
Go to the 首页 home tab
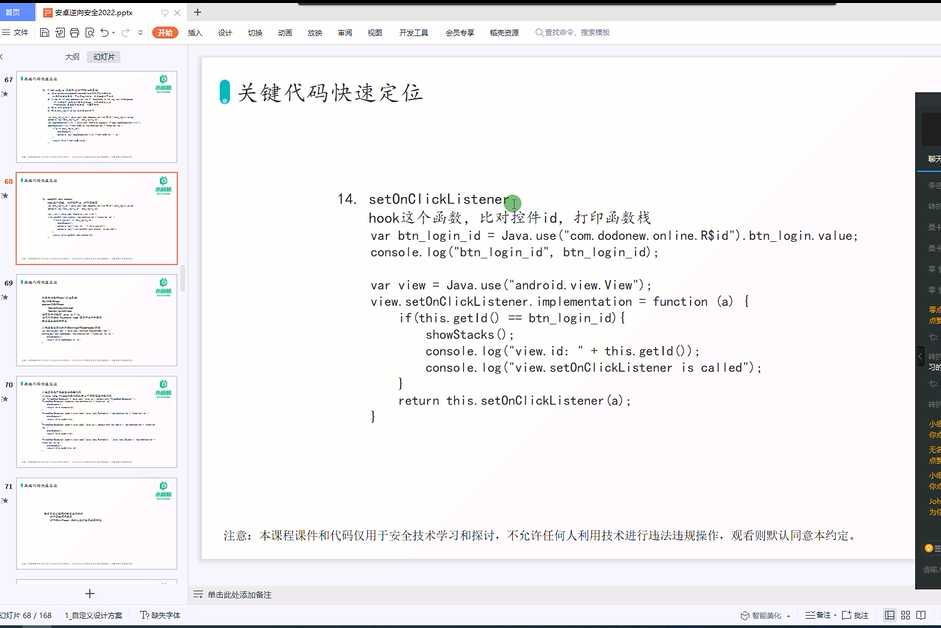[13, 12]
